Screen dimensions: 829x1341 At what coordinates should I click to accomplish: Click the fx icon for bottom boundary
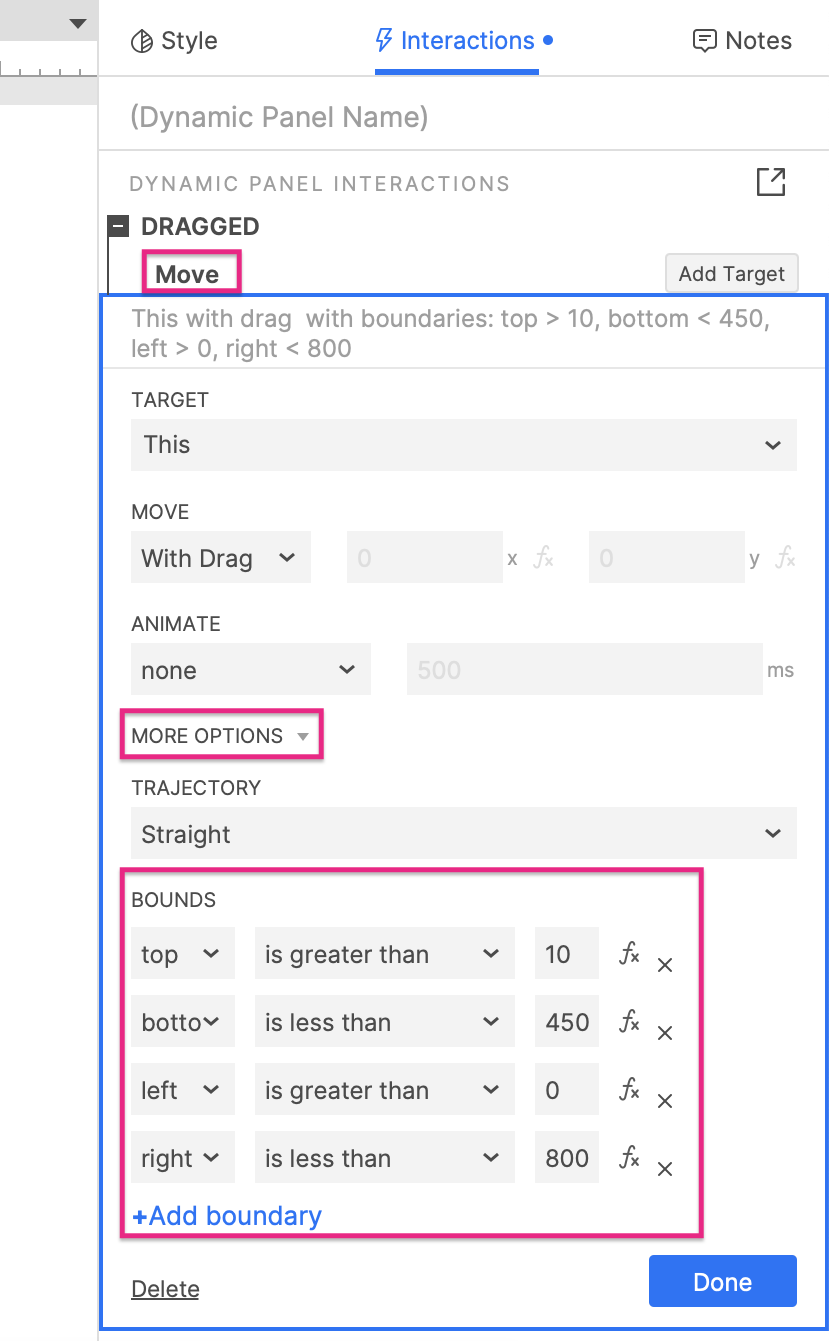[629, 1022]
